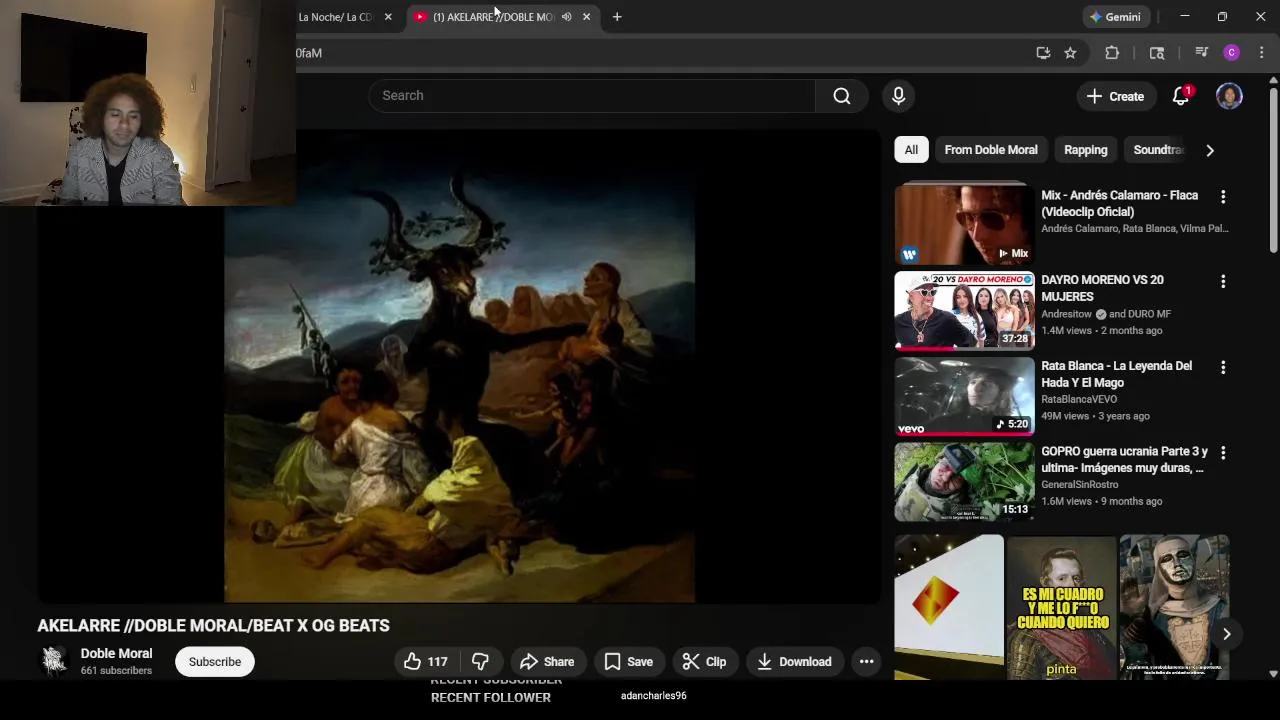
Task: Open the Rata Blanca La Leyenda thumbnail
Action: click(x=964, y=396)
